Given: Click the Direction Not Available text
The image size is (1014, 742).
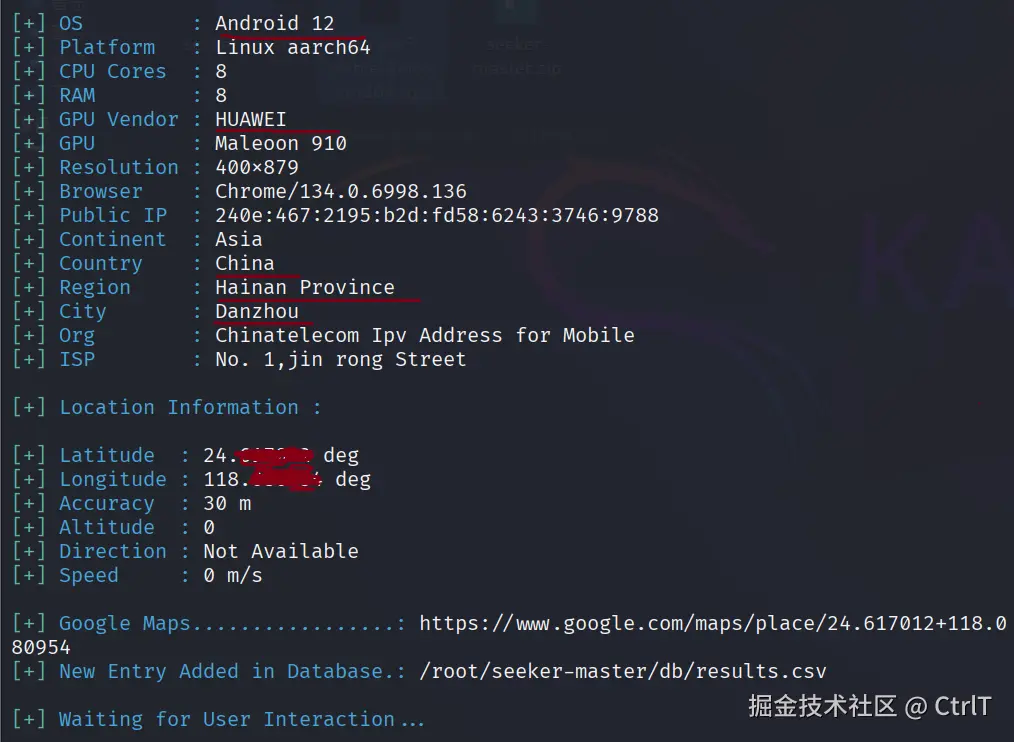Looking at the screenshot, I should coord(281,552).
